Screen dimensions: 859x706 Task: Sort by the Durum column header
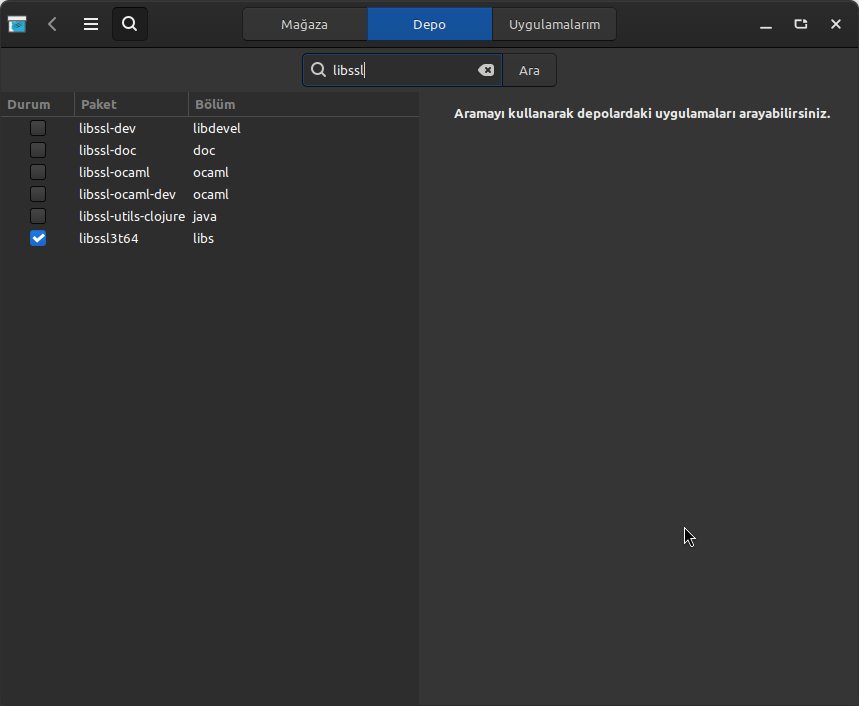[x=29, y=104]
